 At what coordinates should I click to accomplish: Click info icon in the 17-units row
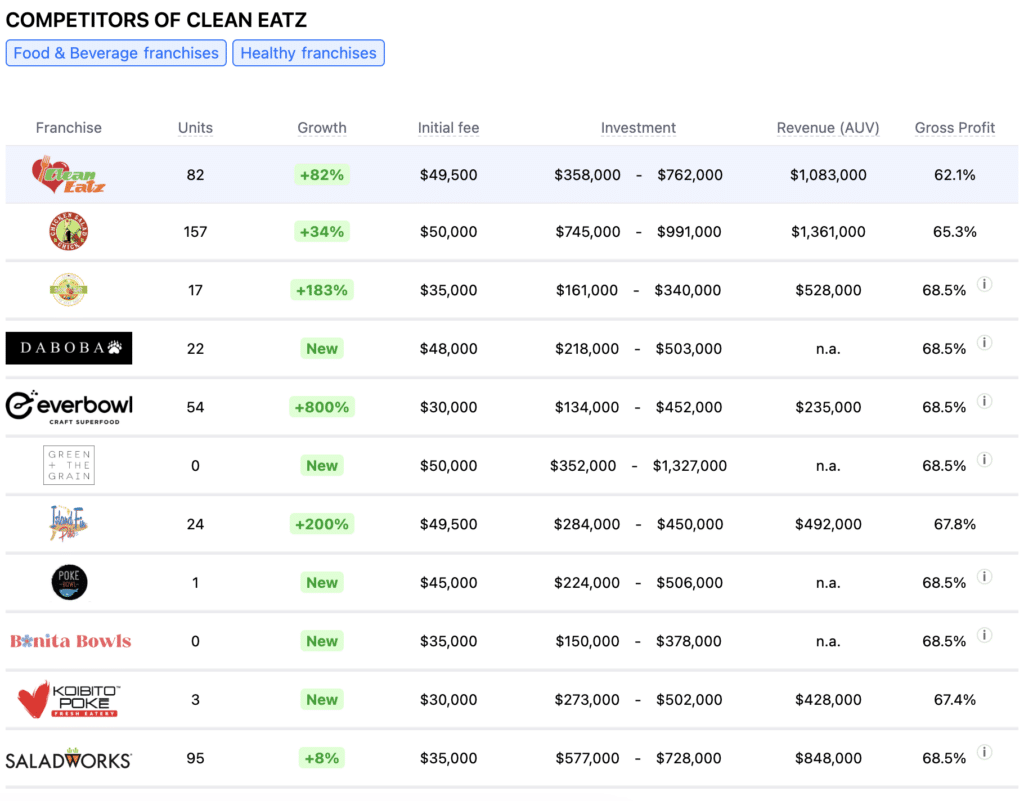pyautogui.click(x=984, y=284)
